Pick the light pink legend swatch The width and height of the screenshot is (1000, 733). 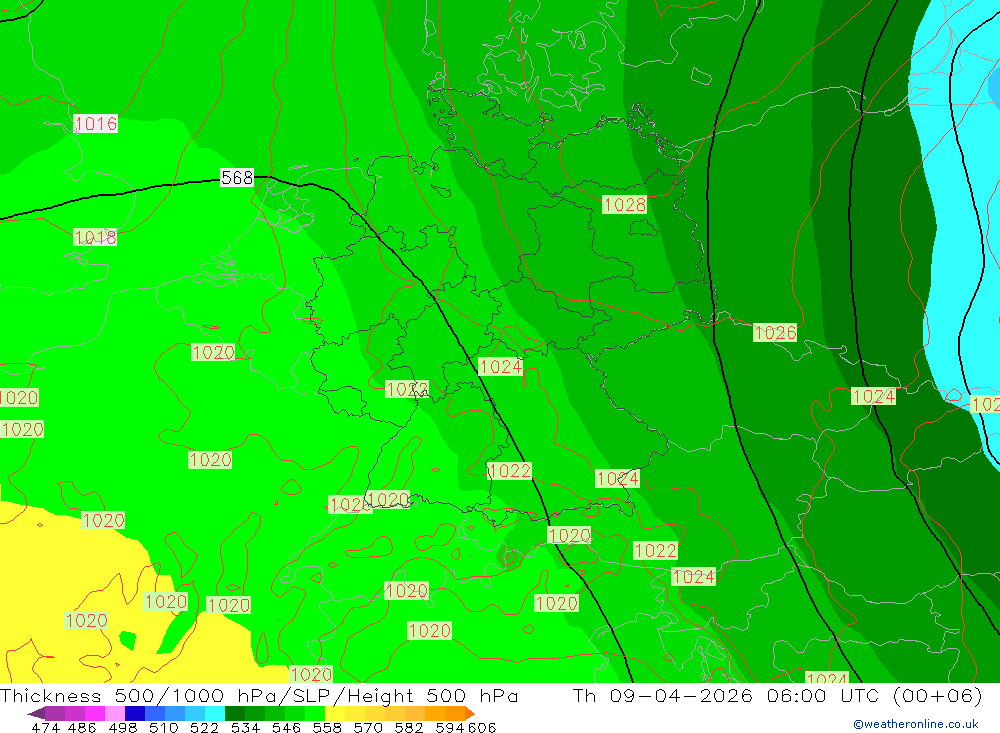[115, 713]
